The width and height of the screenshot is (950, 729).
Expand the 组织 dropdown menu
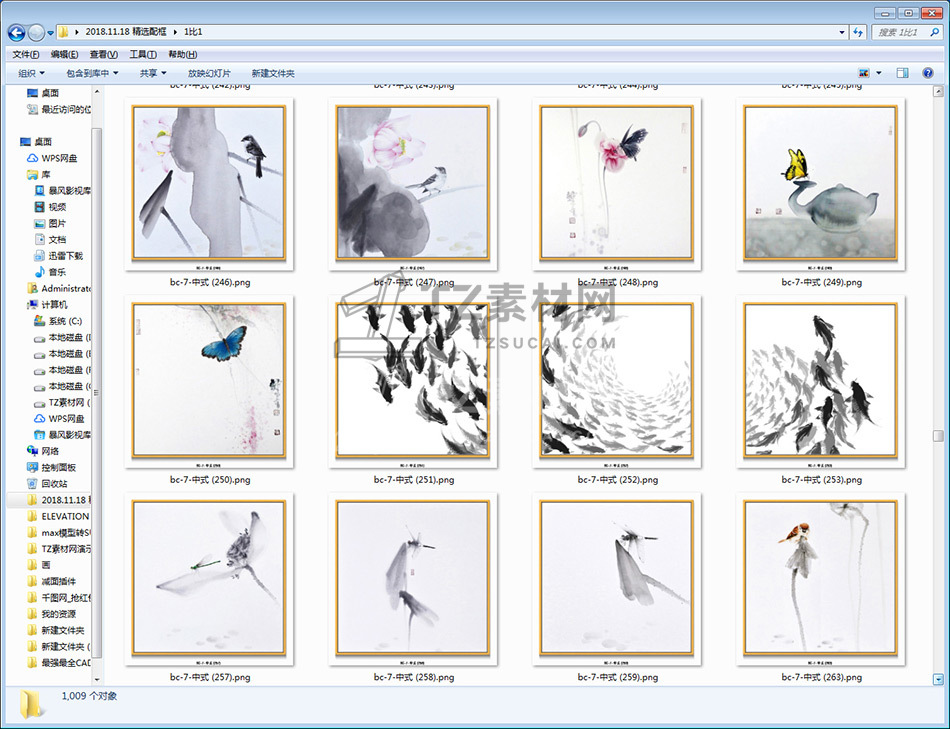(x=31, y=73)
